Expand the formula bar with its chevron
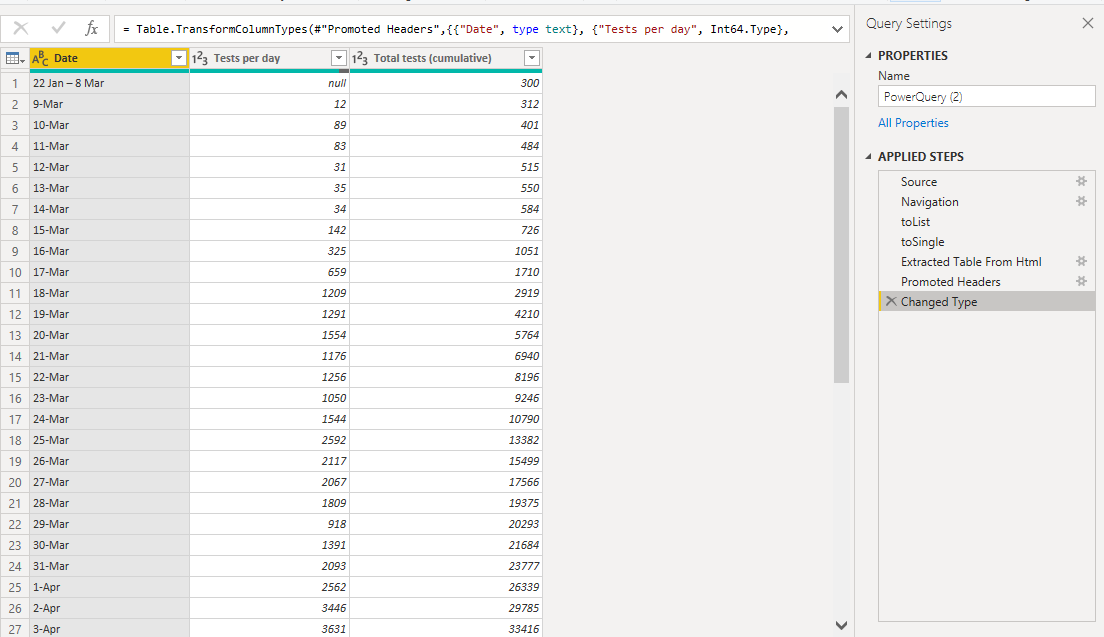 click(837, 29)
